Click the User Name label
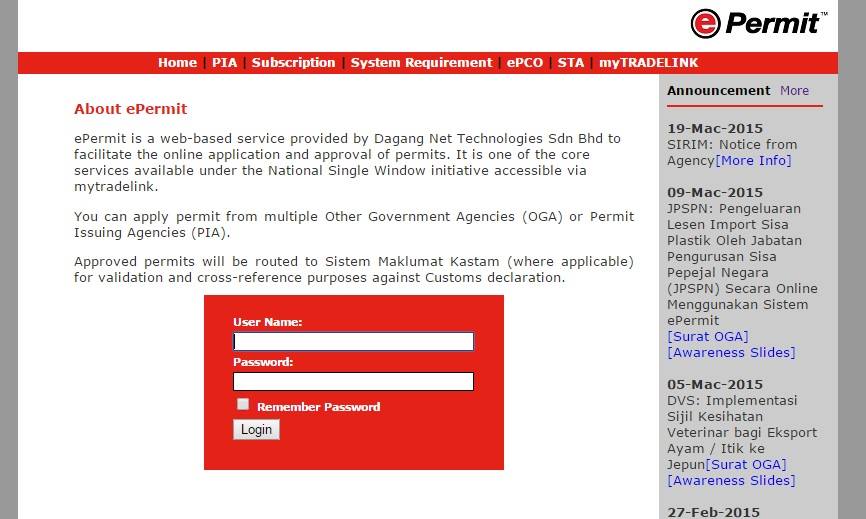The height and width of the screenshot is (519, 866). [x=267, y=322]
